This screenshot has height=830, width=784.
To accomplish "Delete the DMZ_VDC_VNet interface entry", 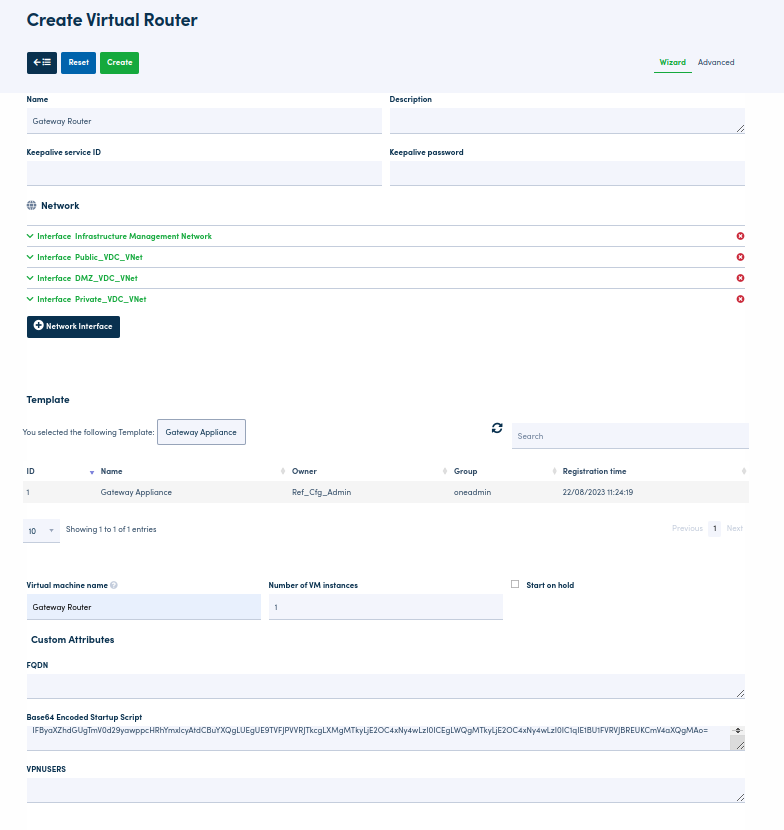I will [x=740, y=278].
